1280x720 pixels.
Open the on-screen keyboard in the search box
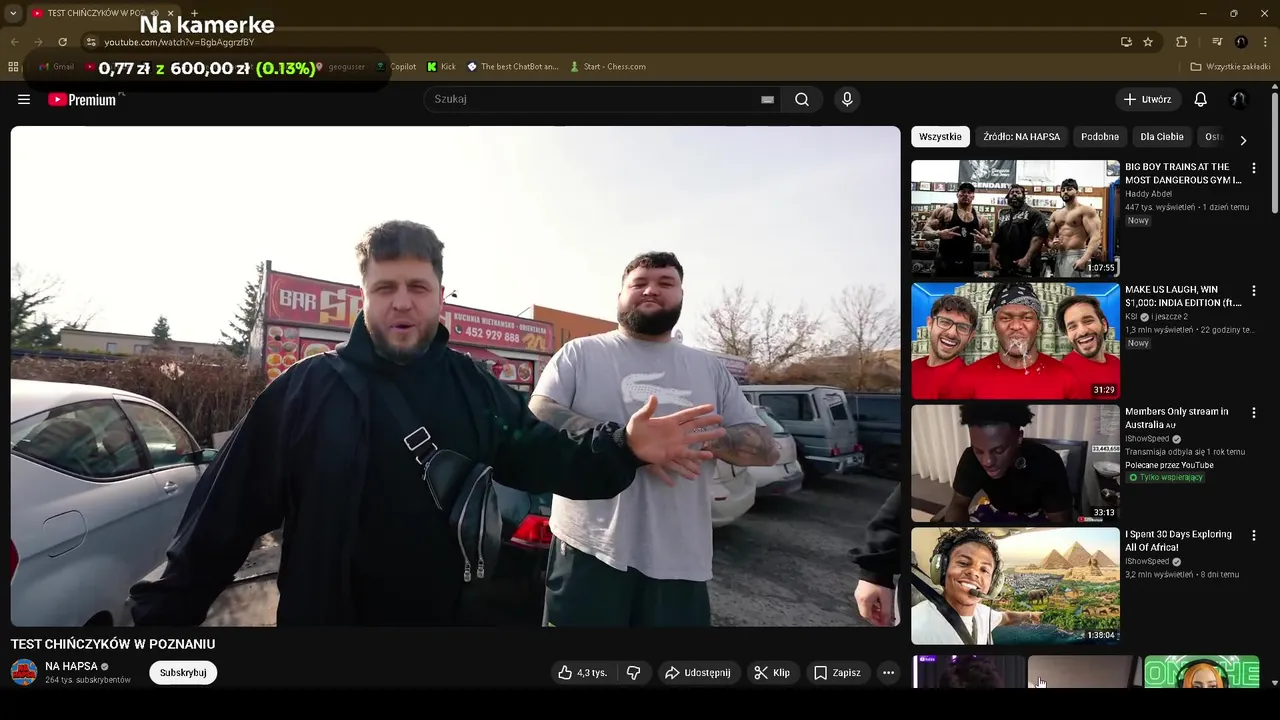[767, 99]
